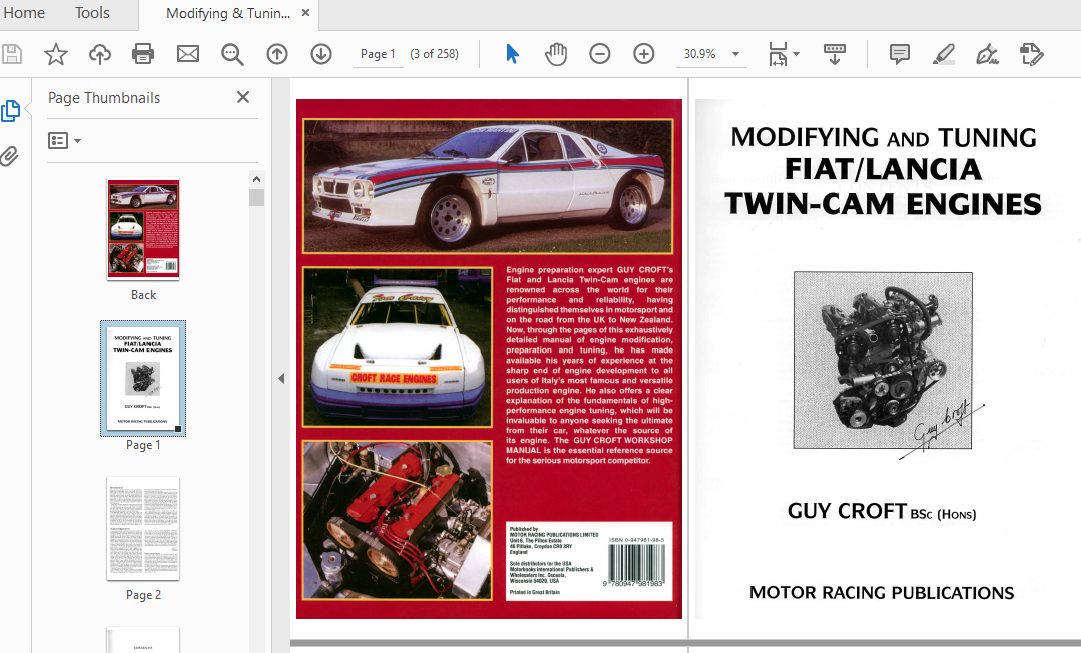Click the 'FIAT/LANCIA' title line
Viewport: 1081px width, 653px height.
[883, 170]
